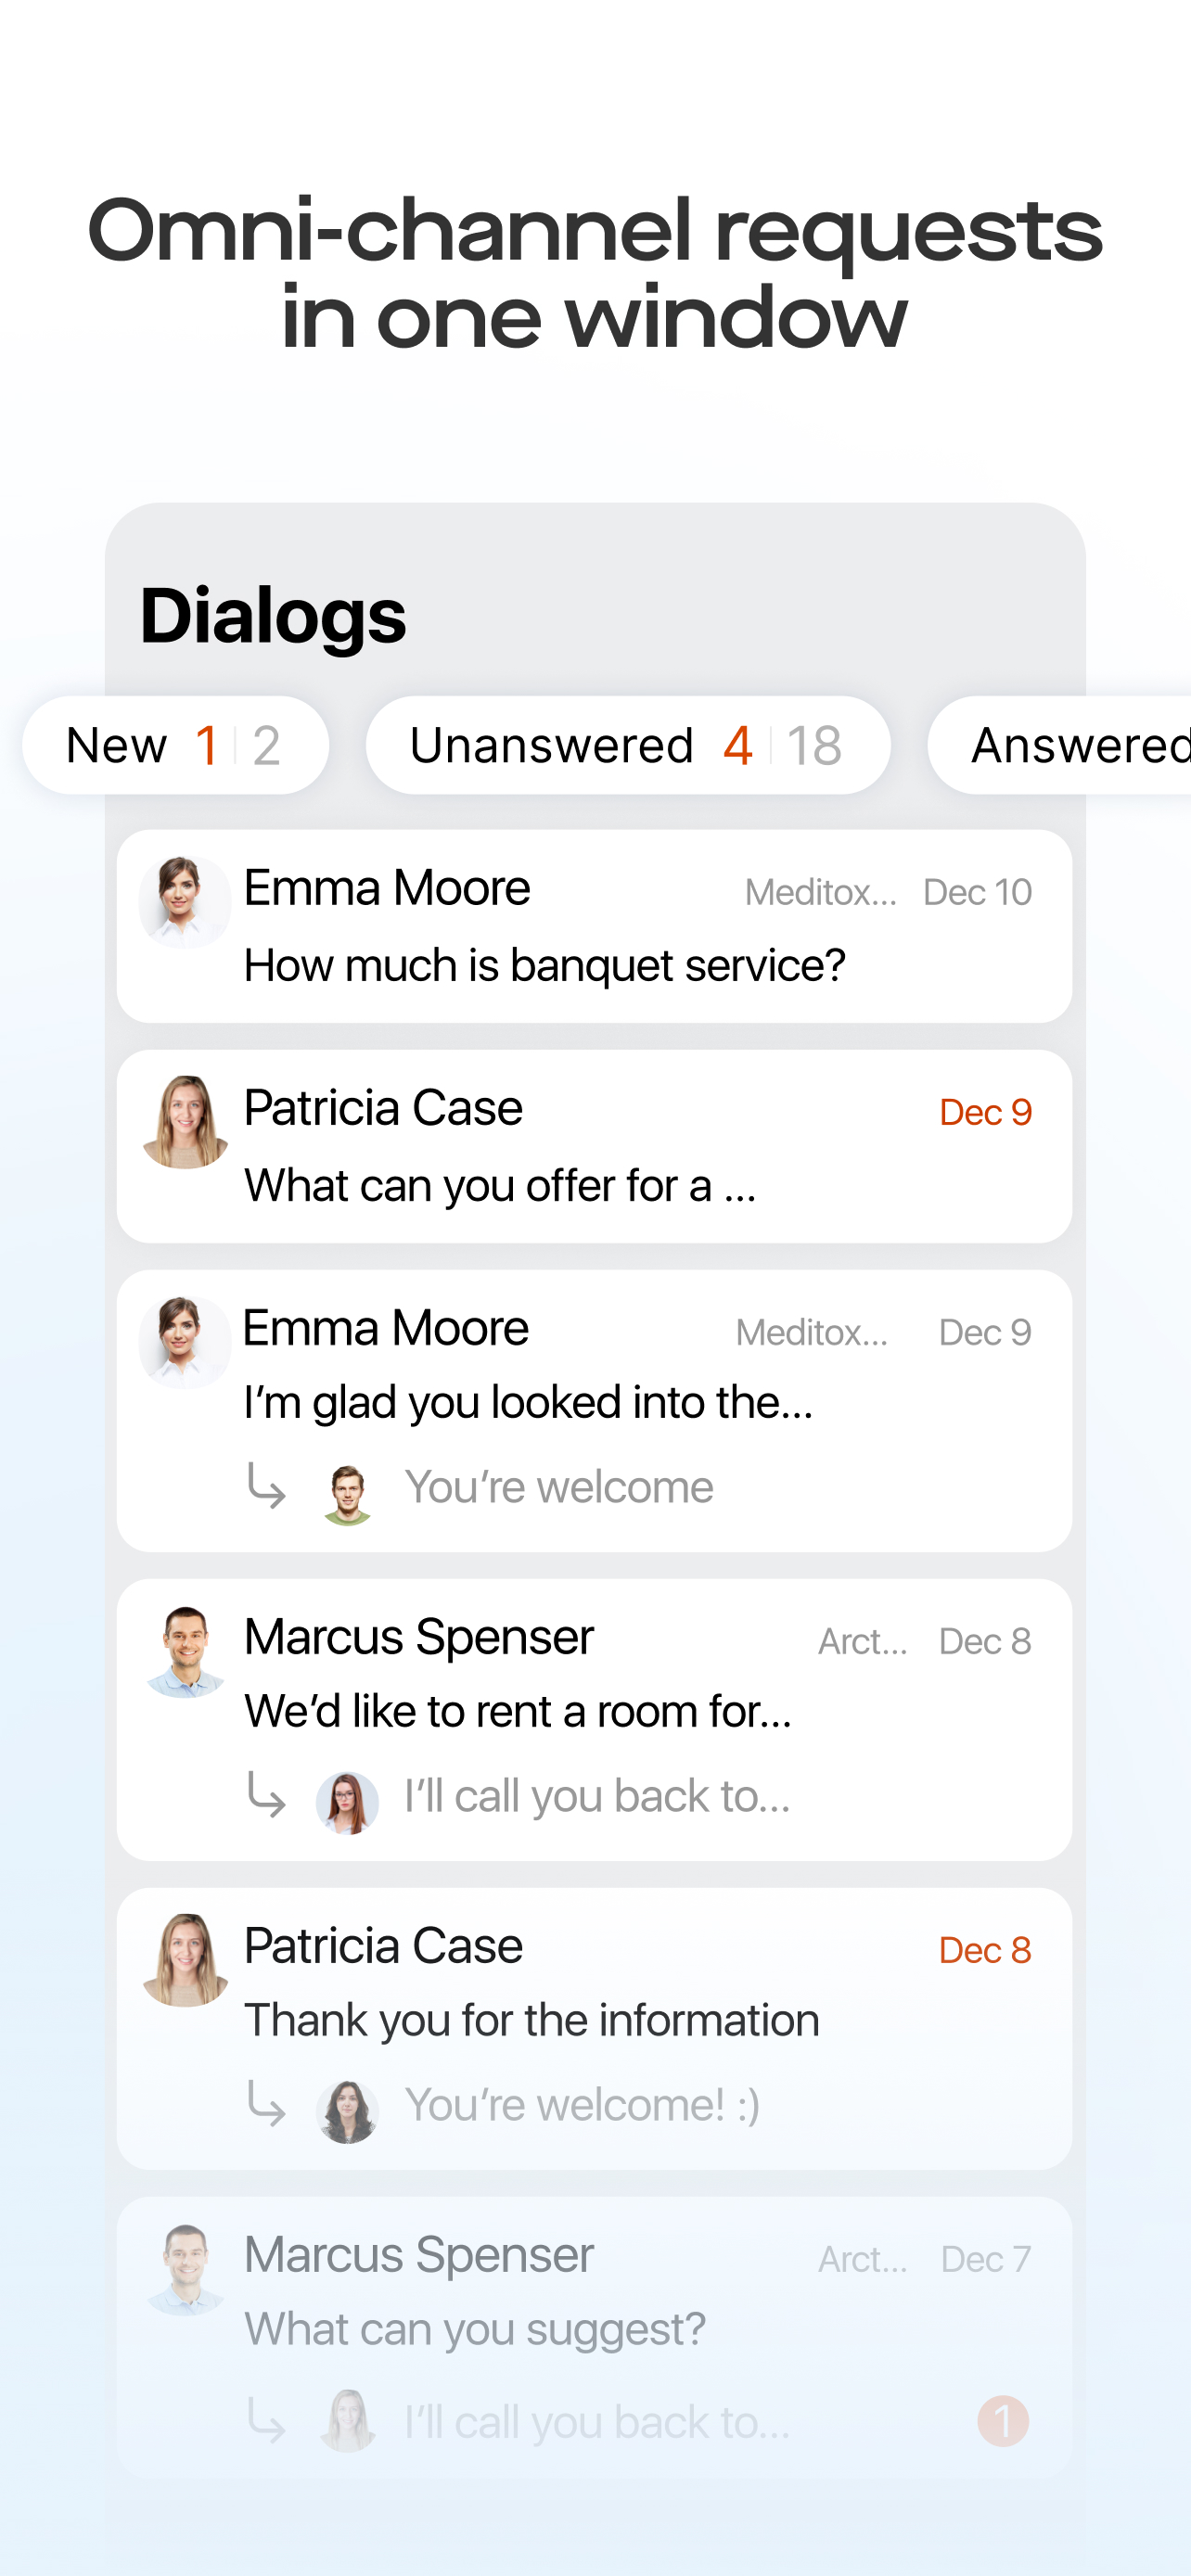This screenshot has width=1191, height=2576.
Task: Open Patricia Case's "Thank you for the information" dialog
Action: pos(594,2029)
